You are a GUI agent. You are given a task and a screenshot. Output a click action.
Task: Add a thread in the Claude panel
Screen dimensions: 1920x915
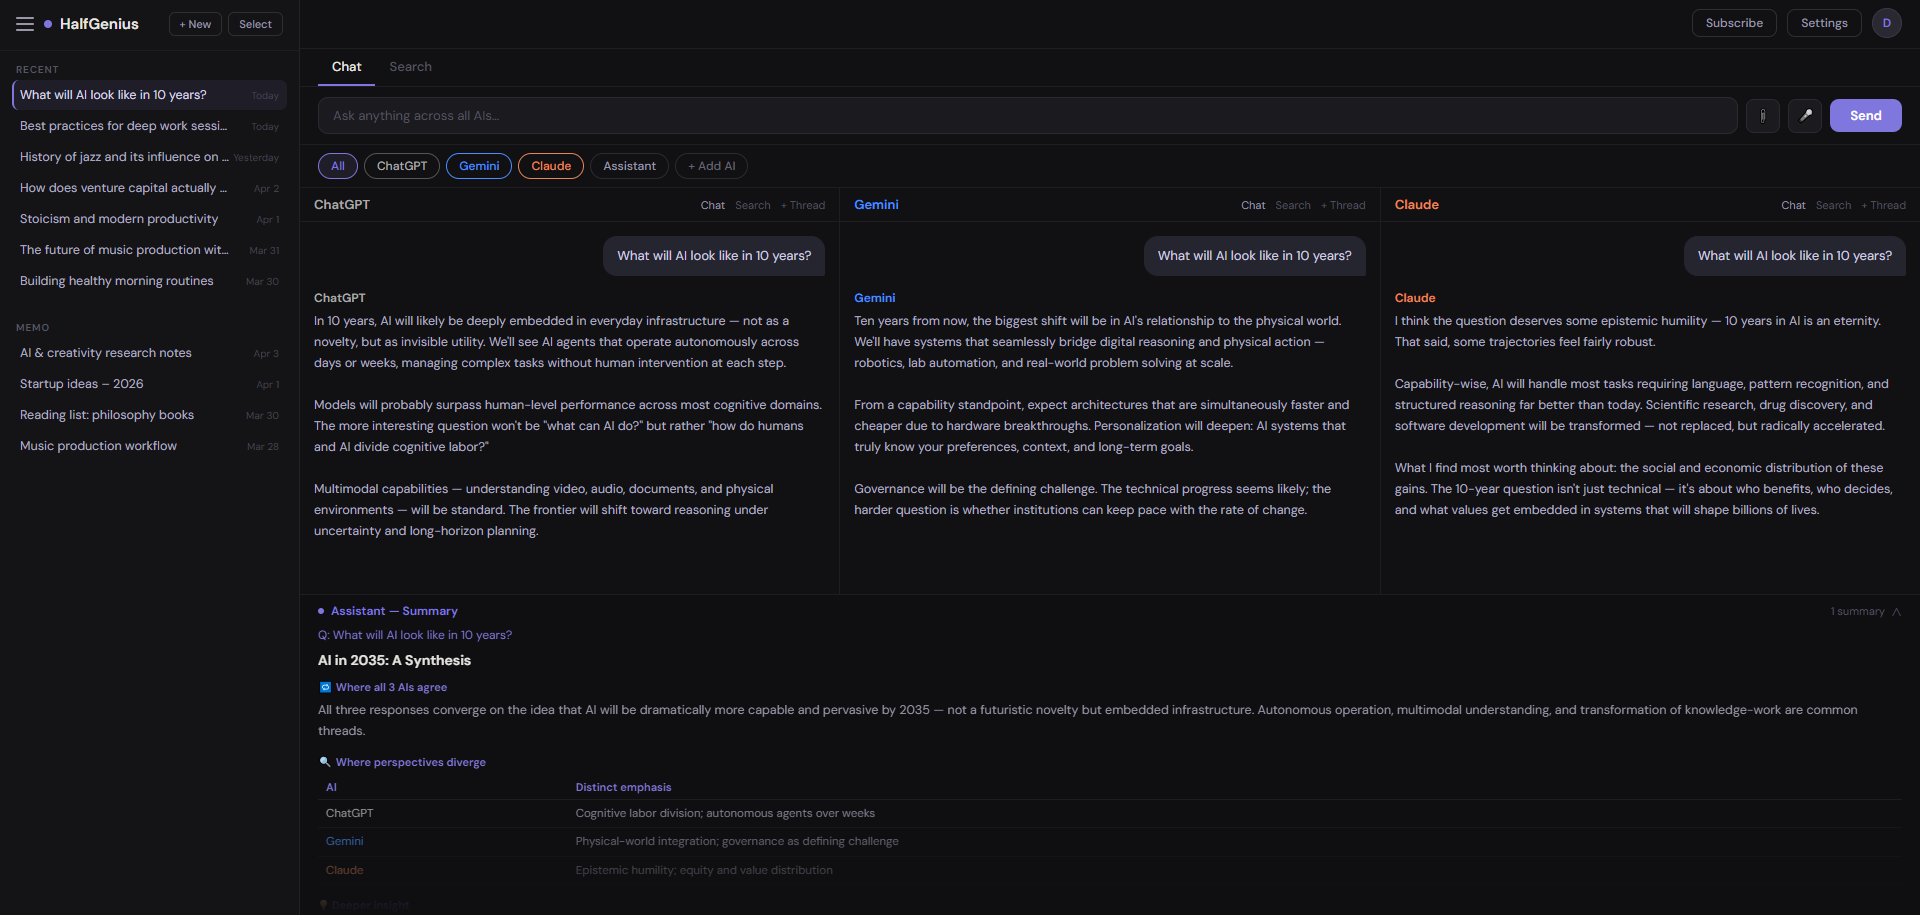point(1883,205)
